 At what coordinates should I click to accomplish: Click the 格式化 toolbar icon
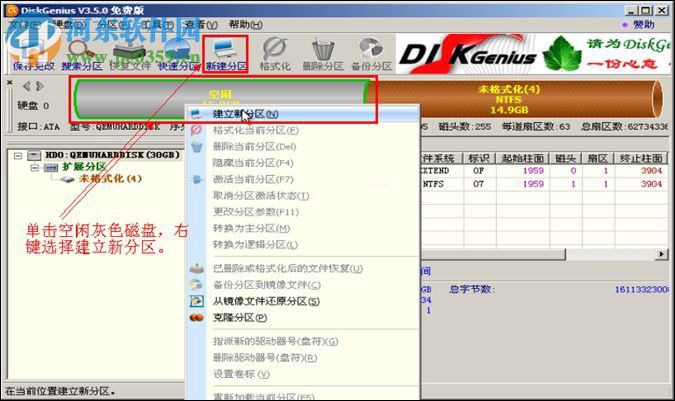point(275,54)
